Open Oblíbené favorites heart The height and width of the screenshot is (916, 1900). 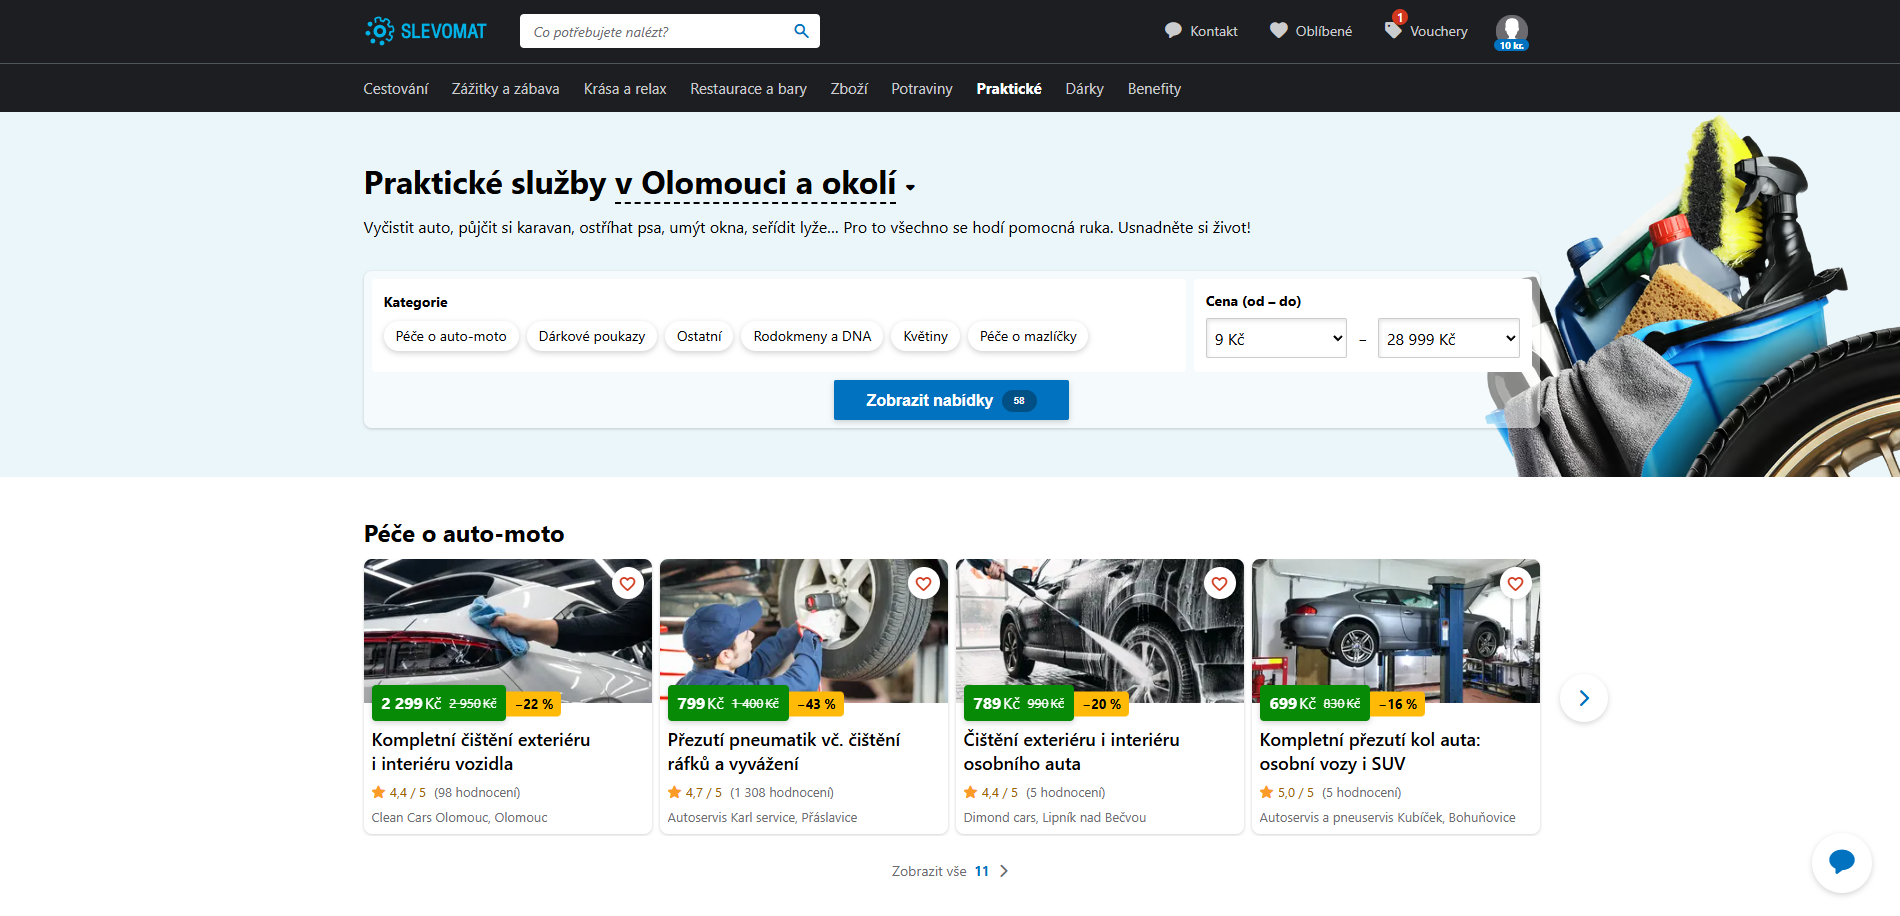pos(1310,31)
